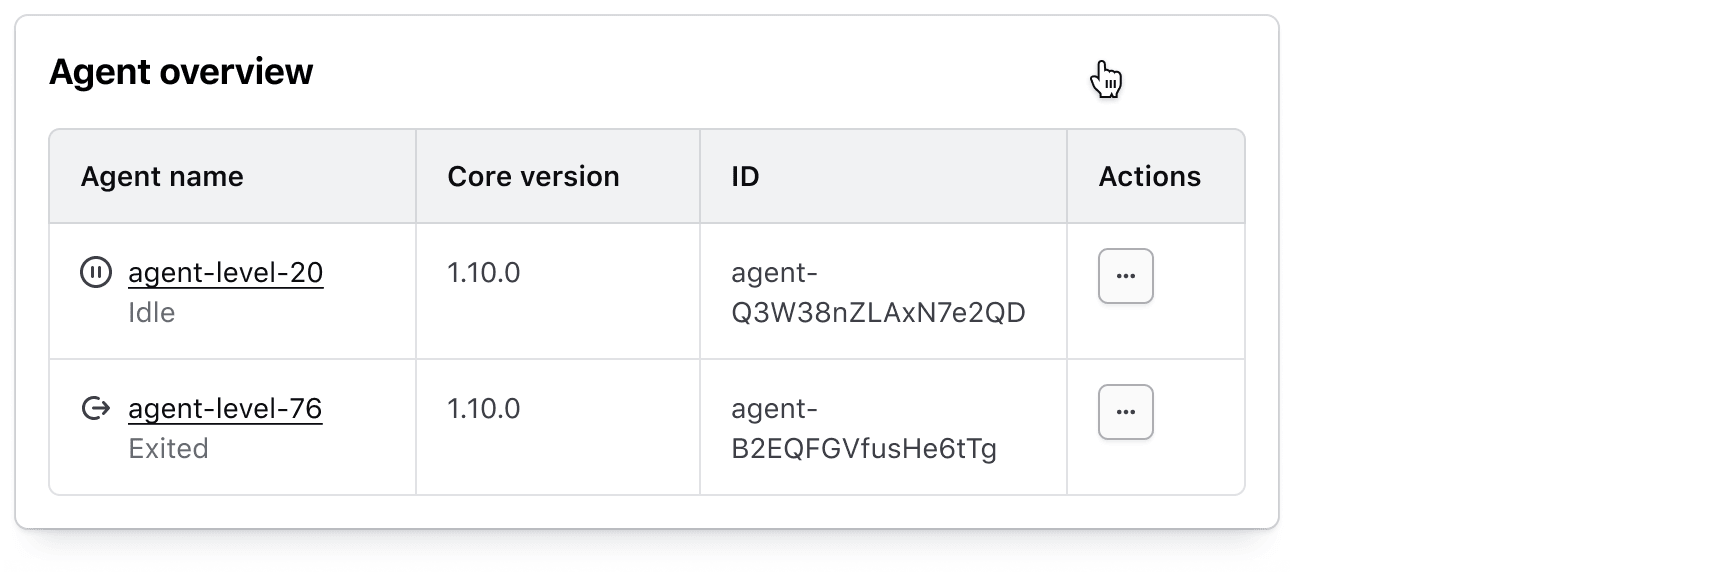This screenshot has height=572, width=1726.
Task: Click the Core version column header
Action: coord(533,176)
